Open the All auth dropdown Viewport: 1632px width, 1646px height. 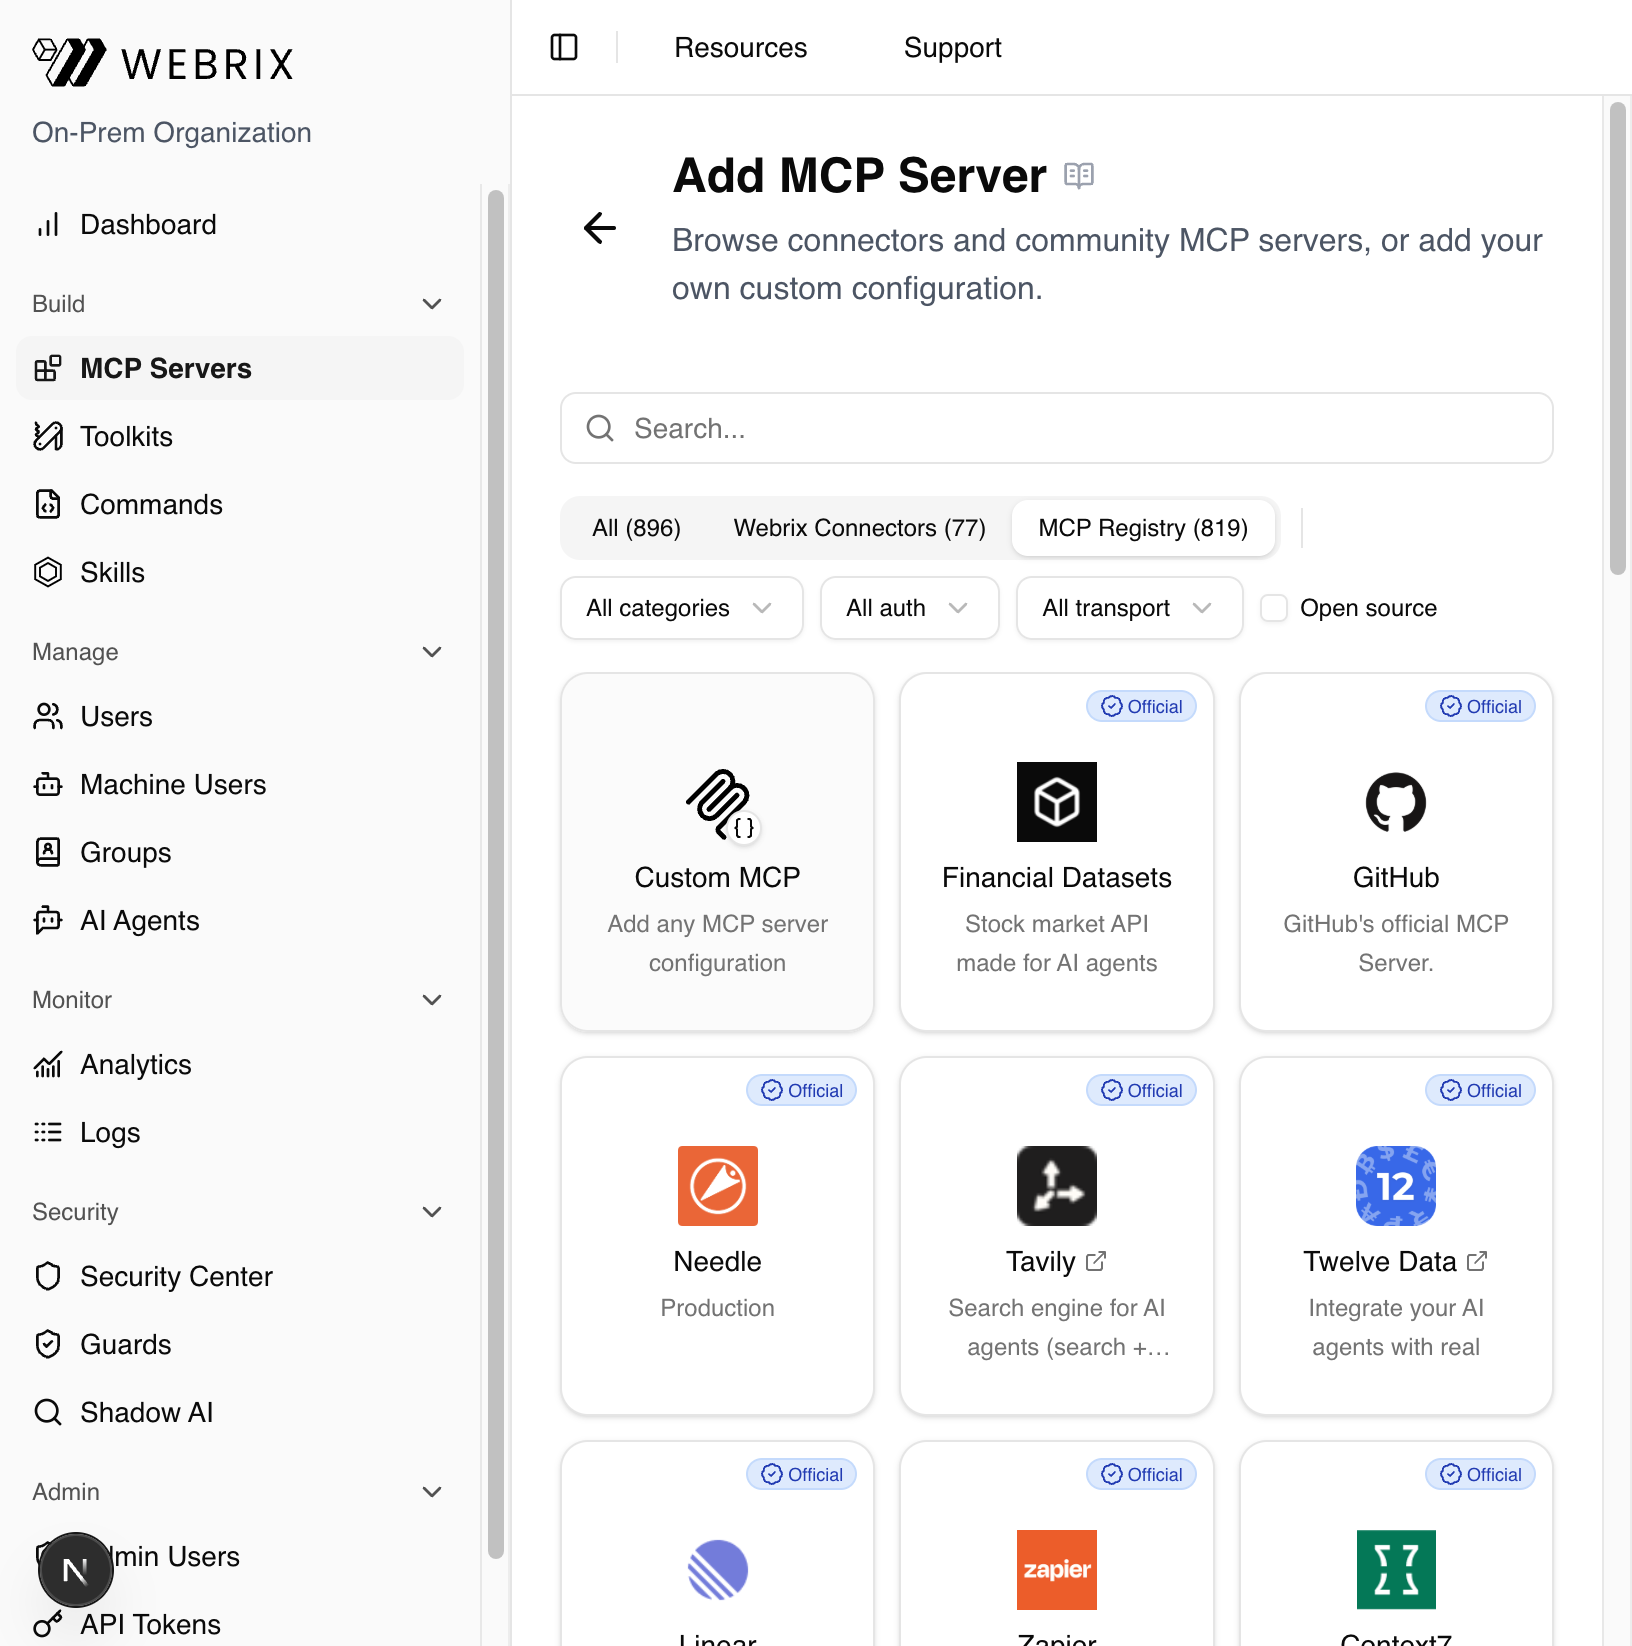coord(910,608)
